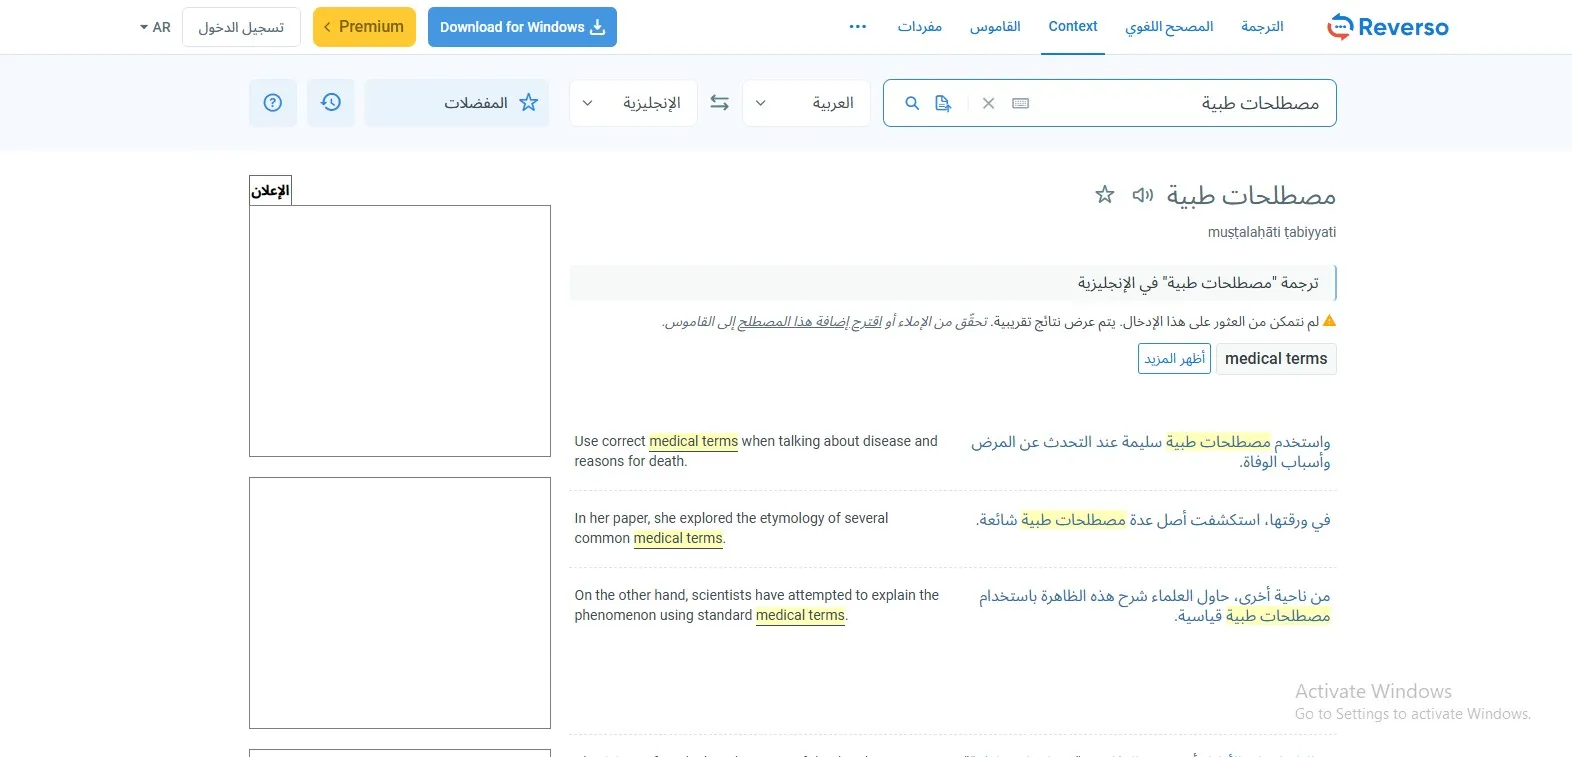Expand the الإنجليزية target language dropdown
Viewport: 1572px width, 757px height.
(633, 103)
